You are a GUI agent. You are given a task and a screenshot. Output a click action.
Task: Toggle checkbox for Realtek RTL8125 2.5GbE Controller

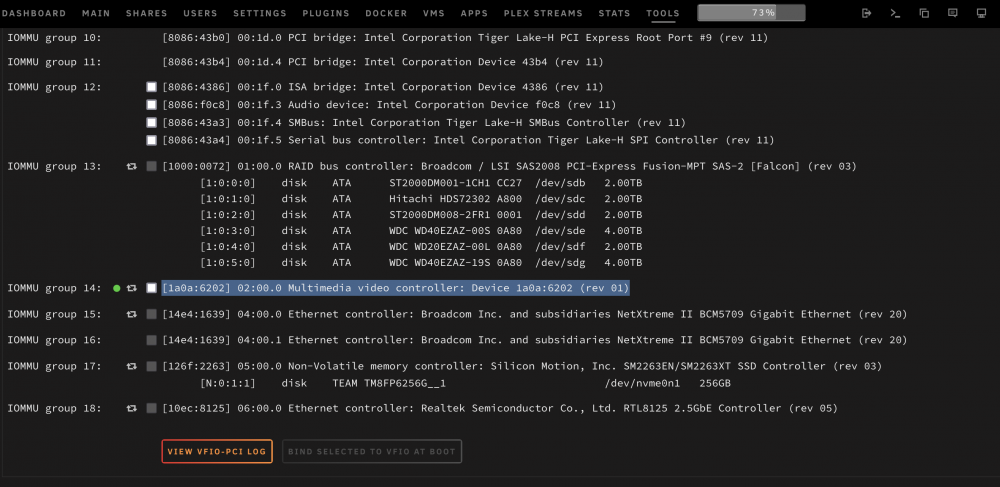[x=151, y=408]
